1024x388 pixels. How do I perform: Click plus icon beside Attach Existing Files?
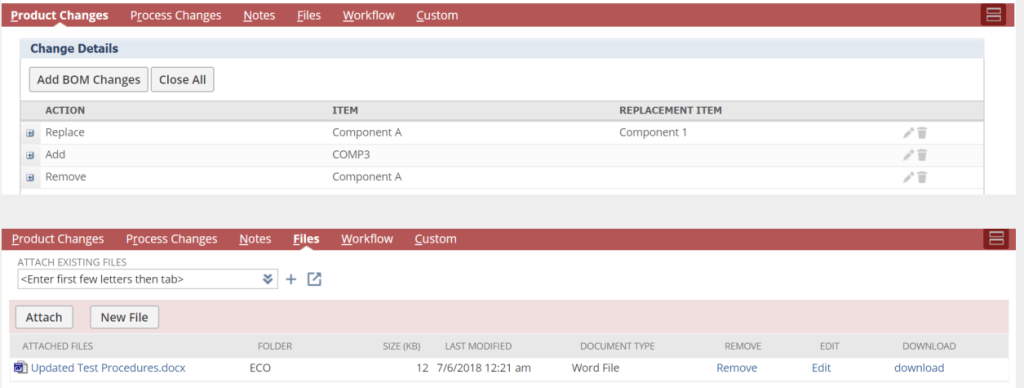[x=291, y=280]
